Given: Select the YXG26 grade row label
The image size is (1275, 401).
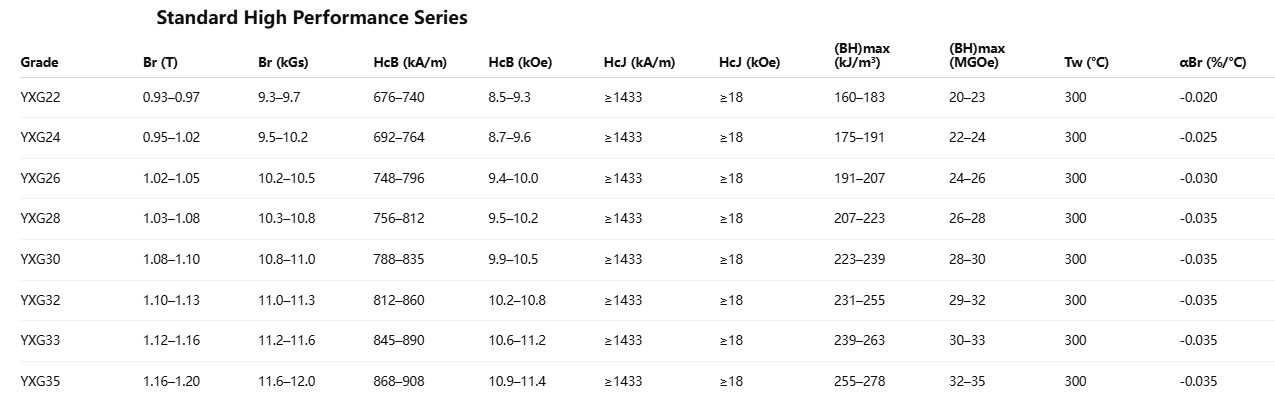Looking at the screenshot, I should pos(40,178).
